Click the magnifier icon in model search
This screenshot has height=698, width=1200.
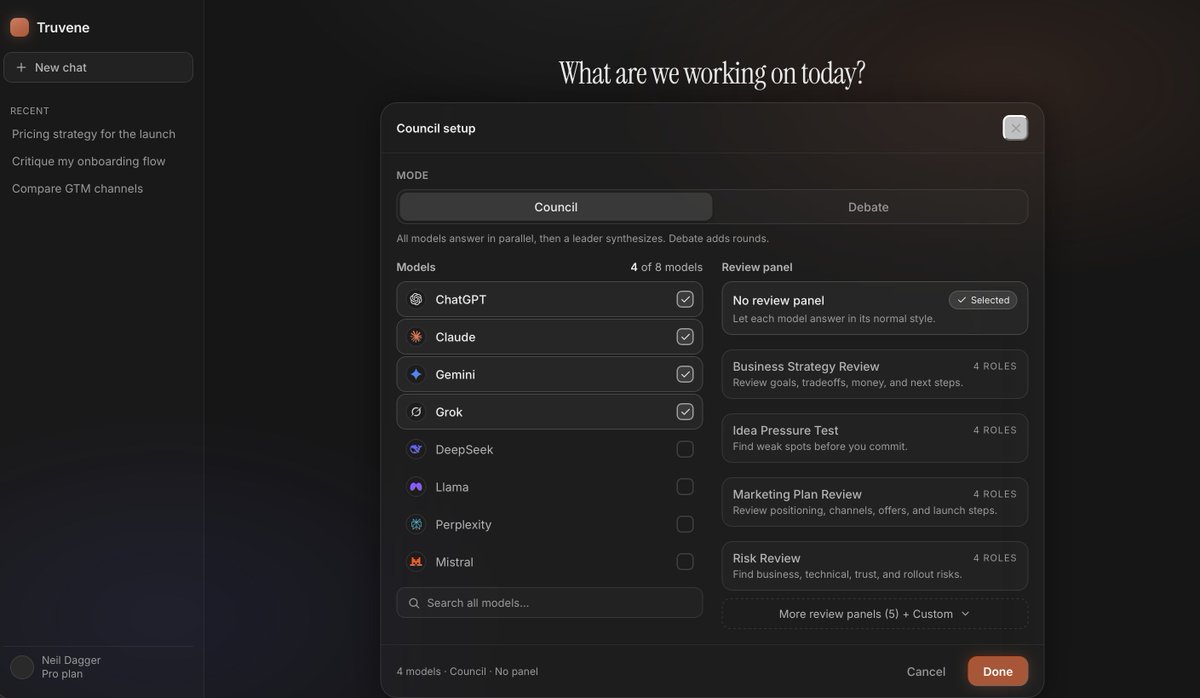(414, 603)
